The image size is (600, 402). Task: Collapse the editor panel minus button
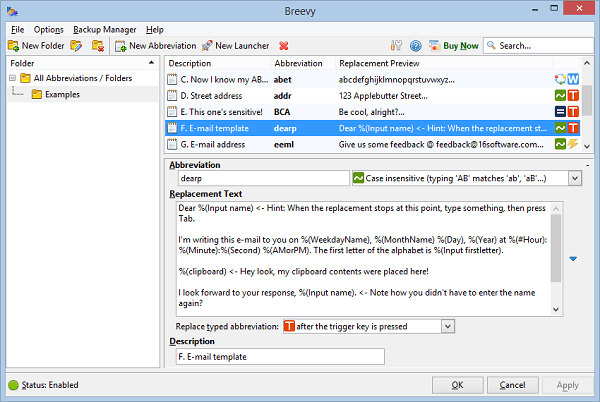coord(587,166)
